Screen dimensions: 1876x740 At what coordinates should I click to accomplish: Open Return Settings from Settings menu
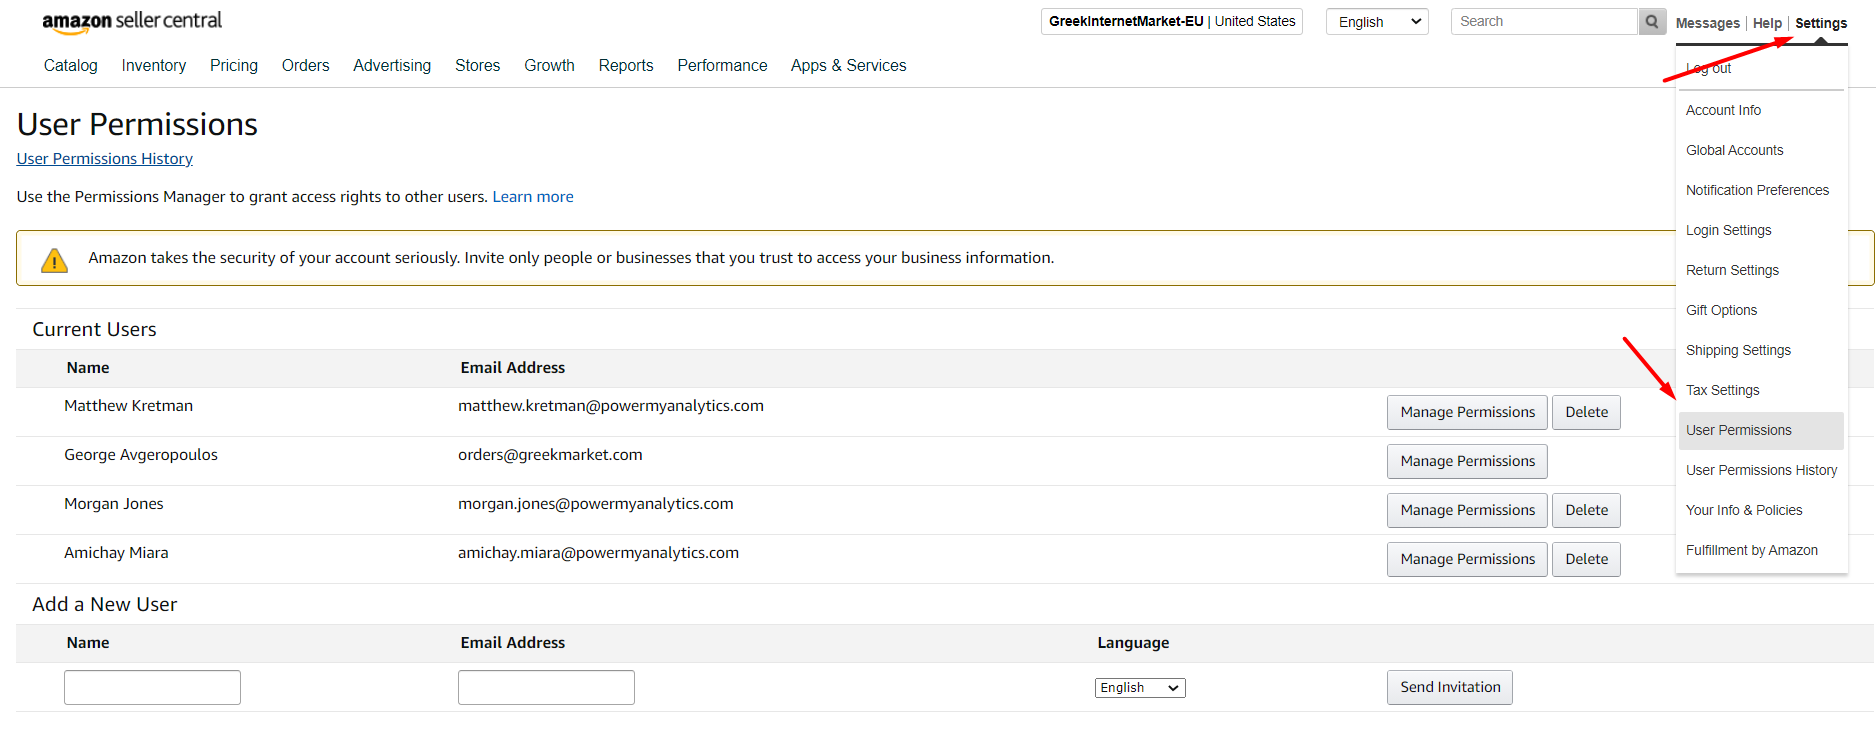point(1733,270)
